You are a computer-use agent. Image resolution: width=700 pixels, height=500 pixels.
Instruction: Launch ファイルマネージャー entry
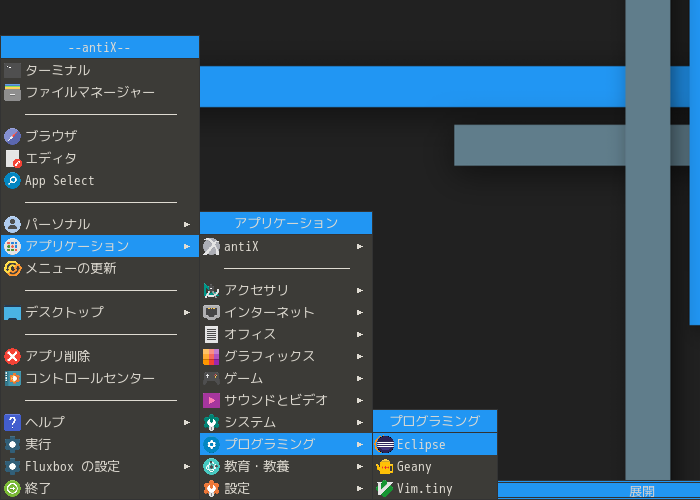click(100, 92)
